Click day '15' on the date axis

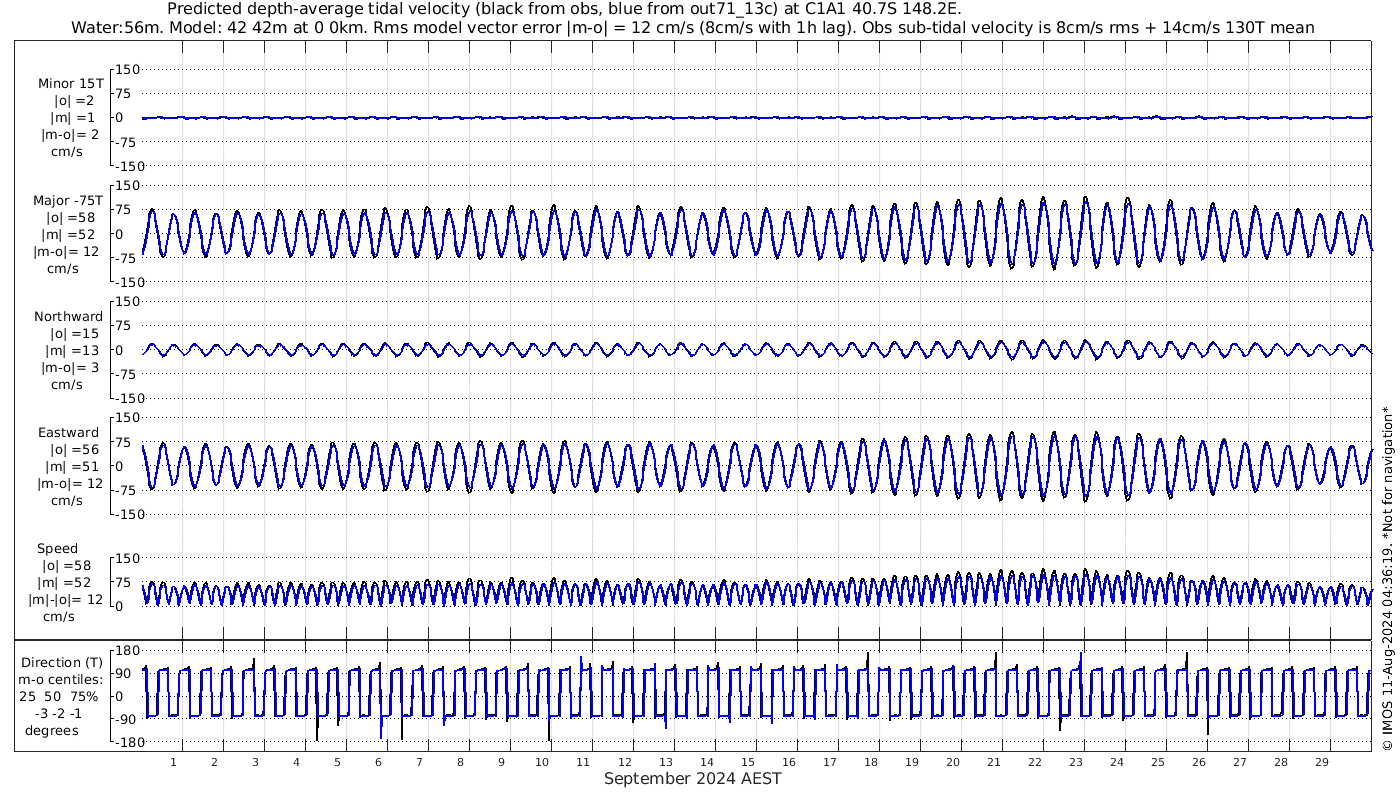point(747,762)
